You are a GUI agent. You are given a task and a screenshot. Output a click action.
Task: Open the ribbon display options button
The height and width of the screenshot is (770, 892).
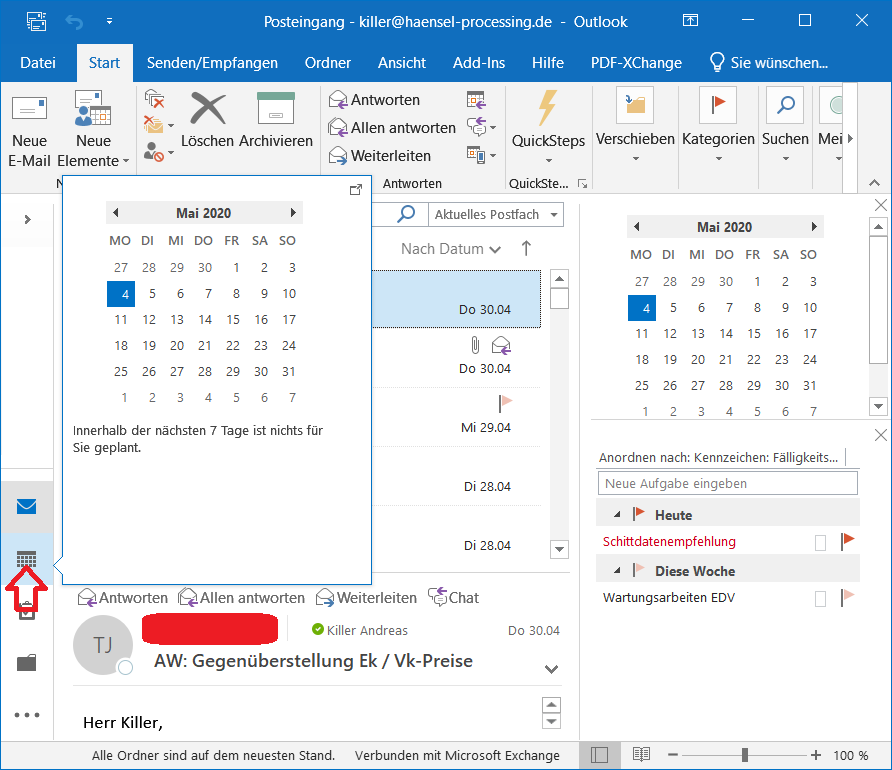pos(690,20)
